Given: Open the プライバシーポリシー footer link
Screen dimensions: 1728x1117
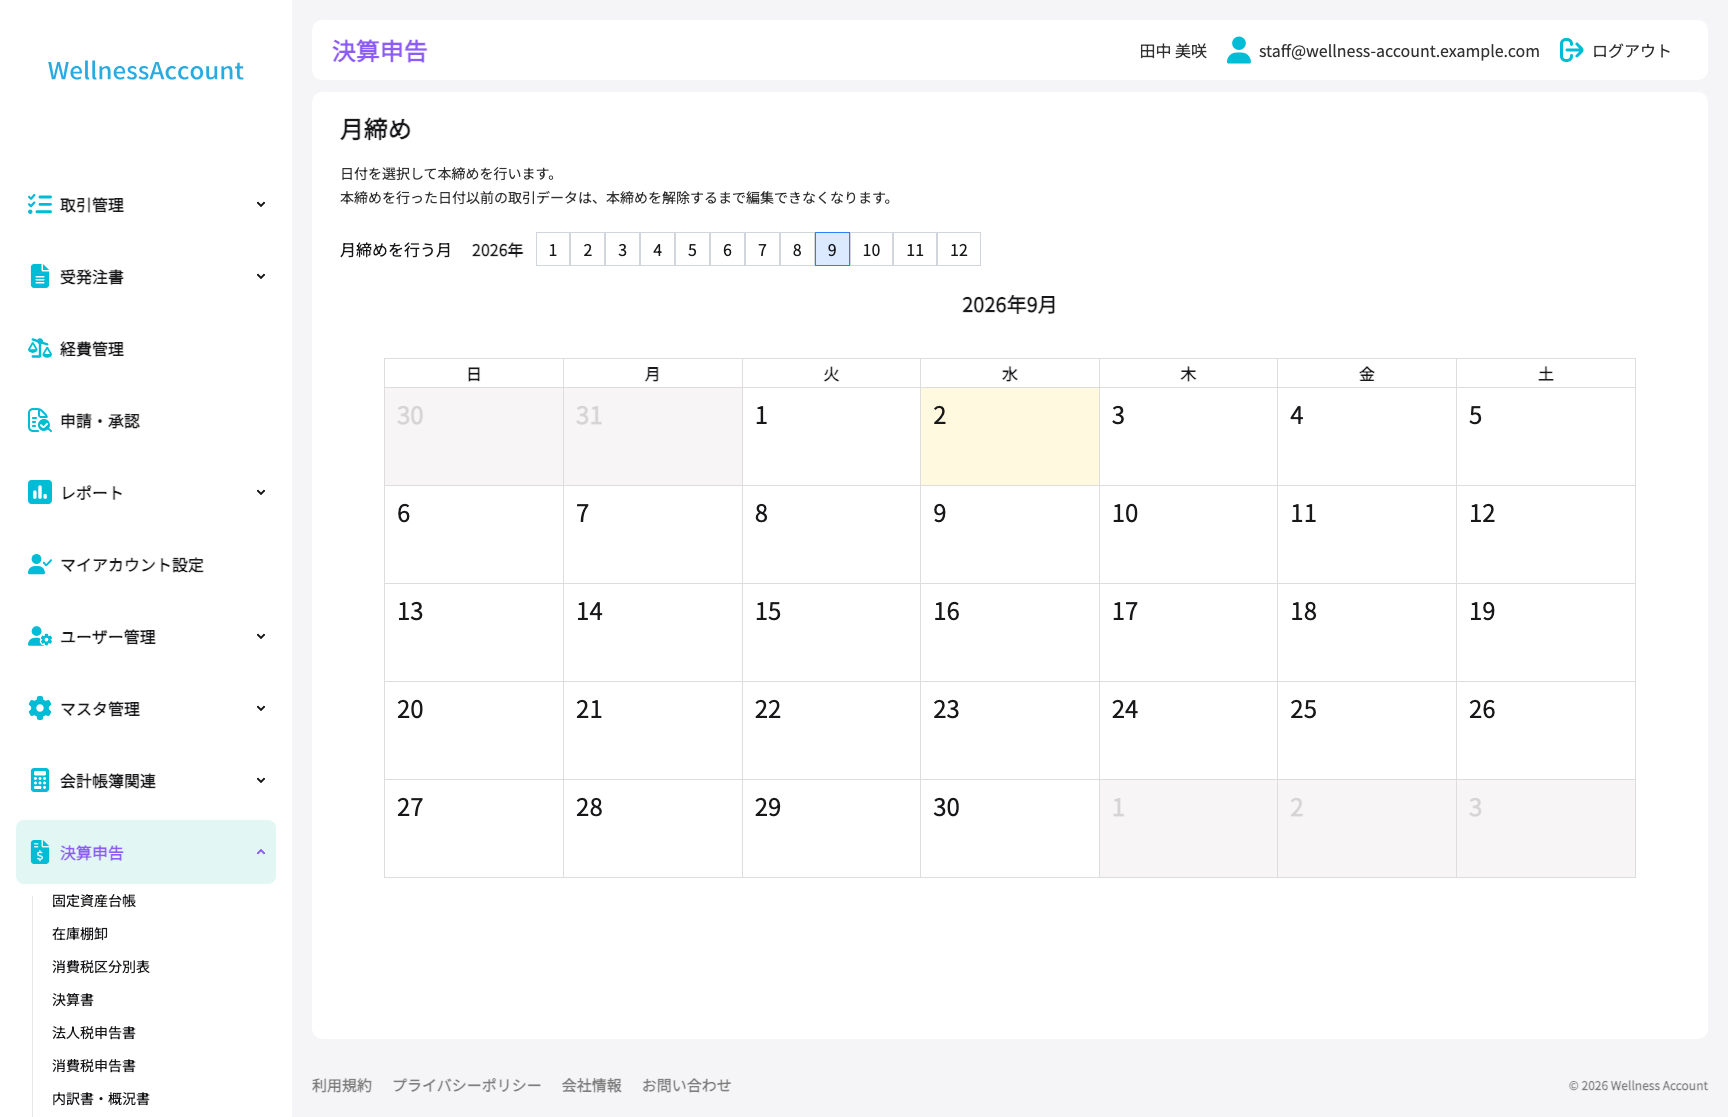Looking at the screenshot, I should [467, 1085].
